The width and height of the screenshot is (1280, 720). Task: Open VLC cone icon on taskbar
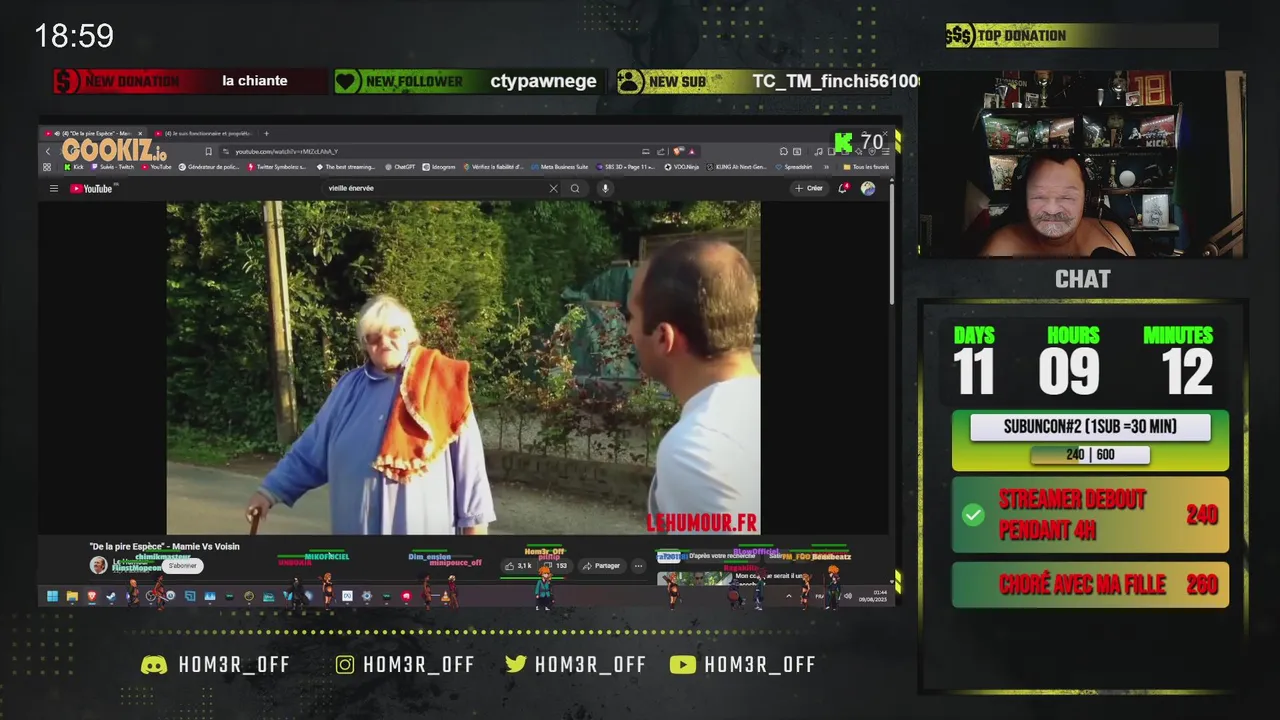tap(445, 596)
